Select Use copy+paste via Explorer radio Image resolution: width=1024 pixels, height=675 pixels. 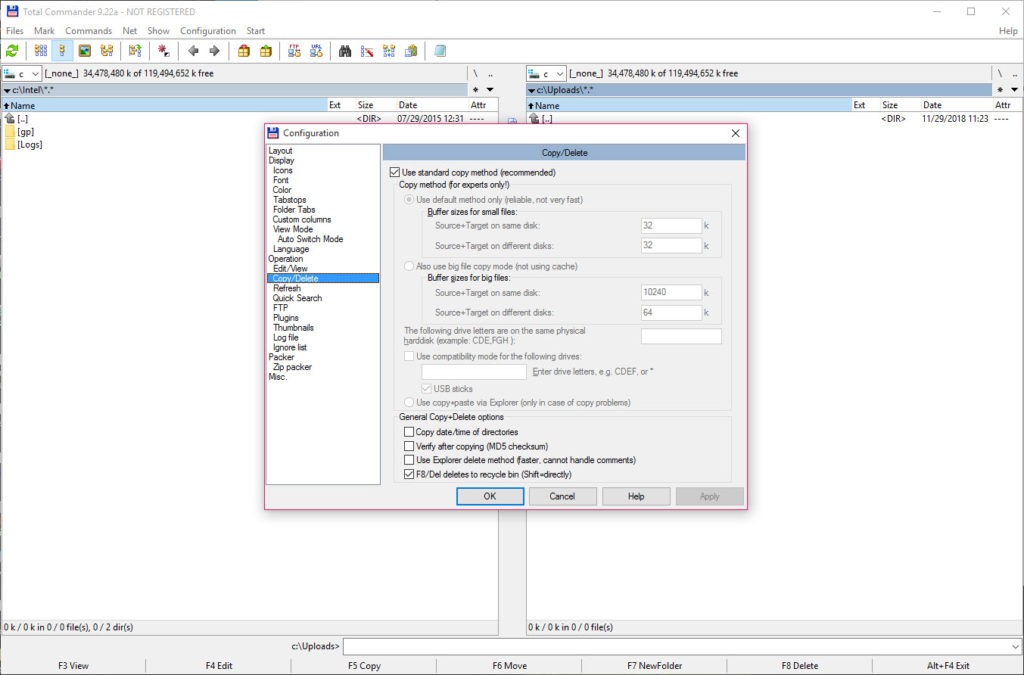(x=409, y=403)
